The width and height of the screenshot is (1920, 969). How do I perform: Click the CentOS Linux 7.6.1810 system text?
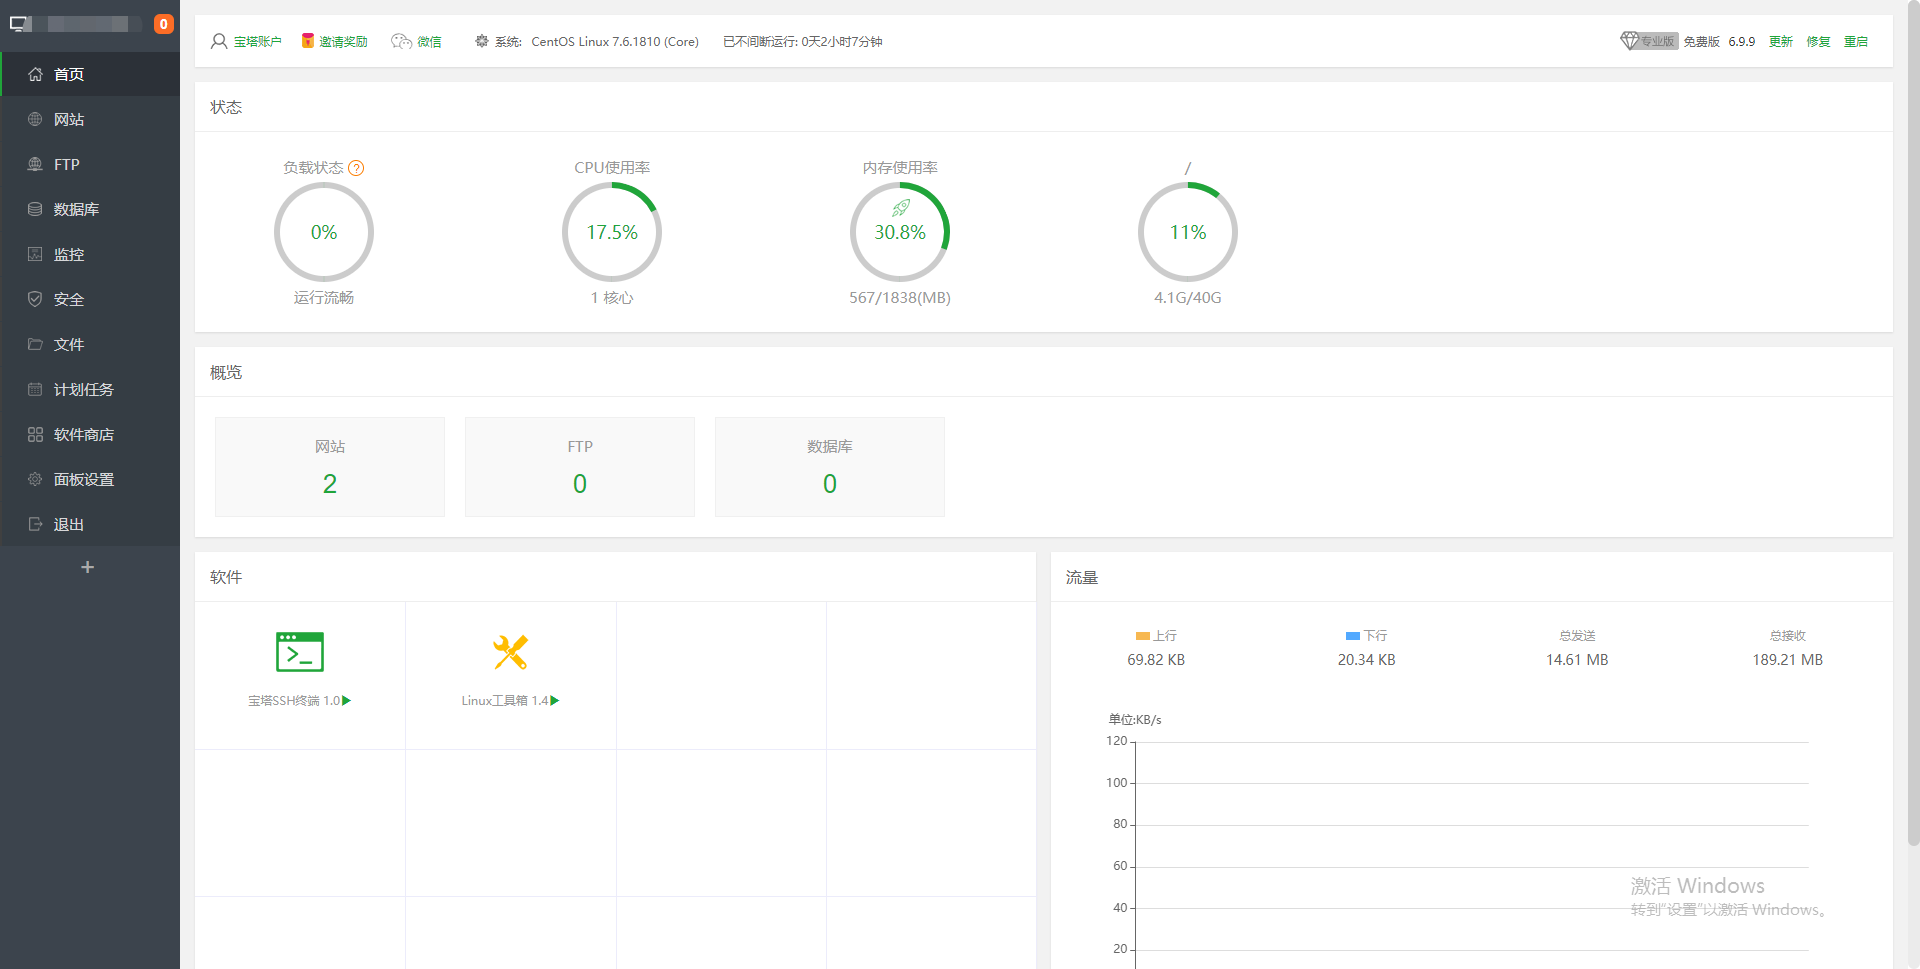tap(615, 42)
